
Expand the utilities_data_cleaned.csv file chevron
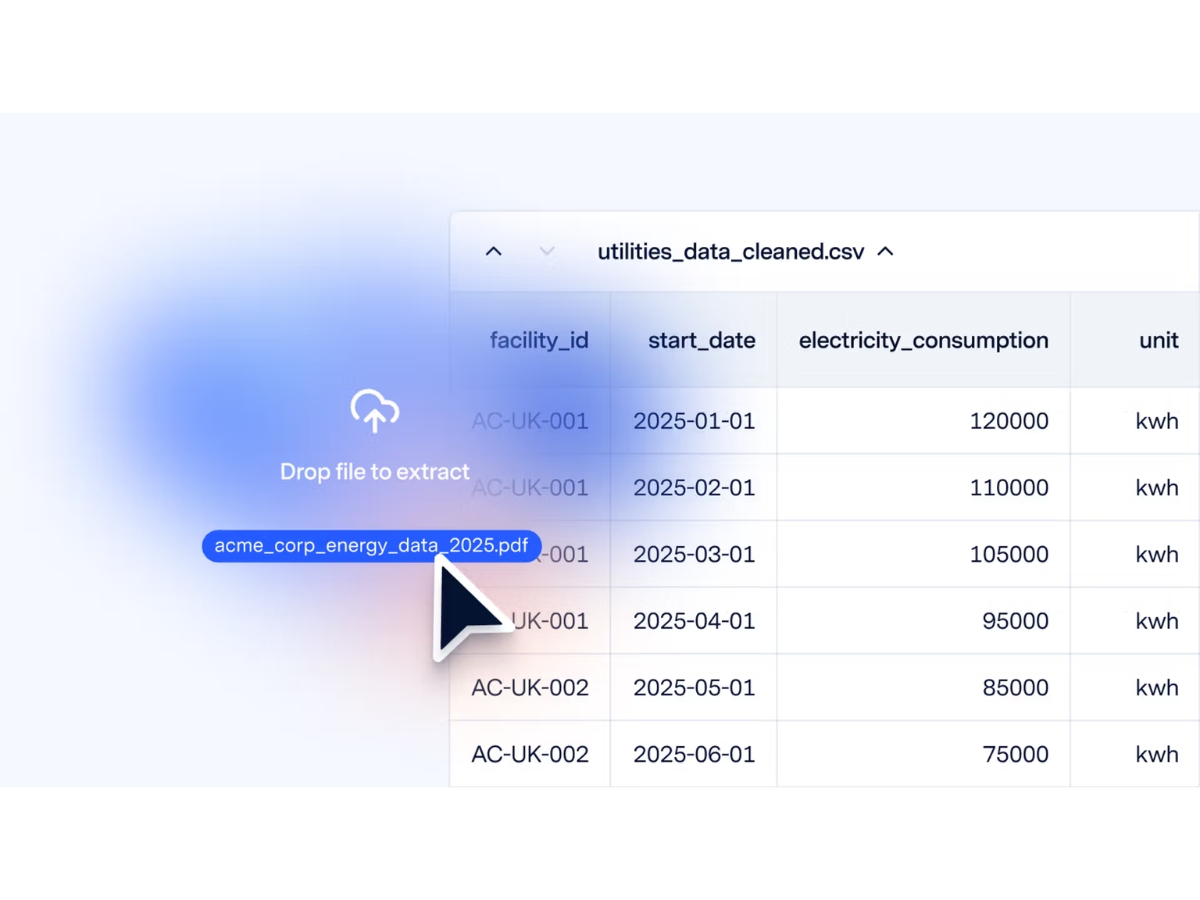[x=885, y=252]
